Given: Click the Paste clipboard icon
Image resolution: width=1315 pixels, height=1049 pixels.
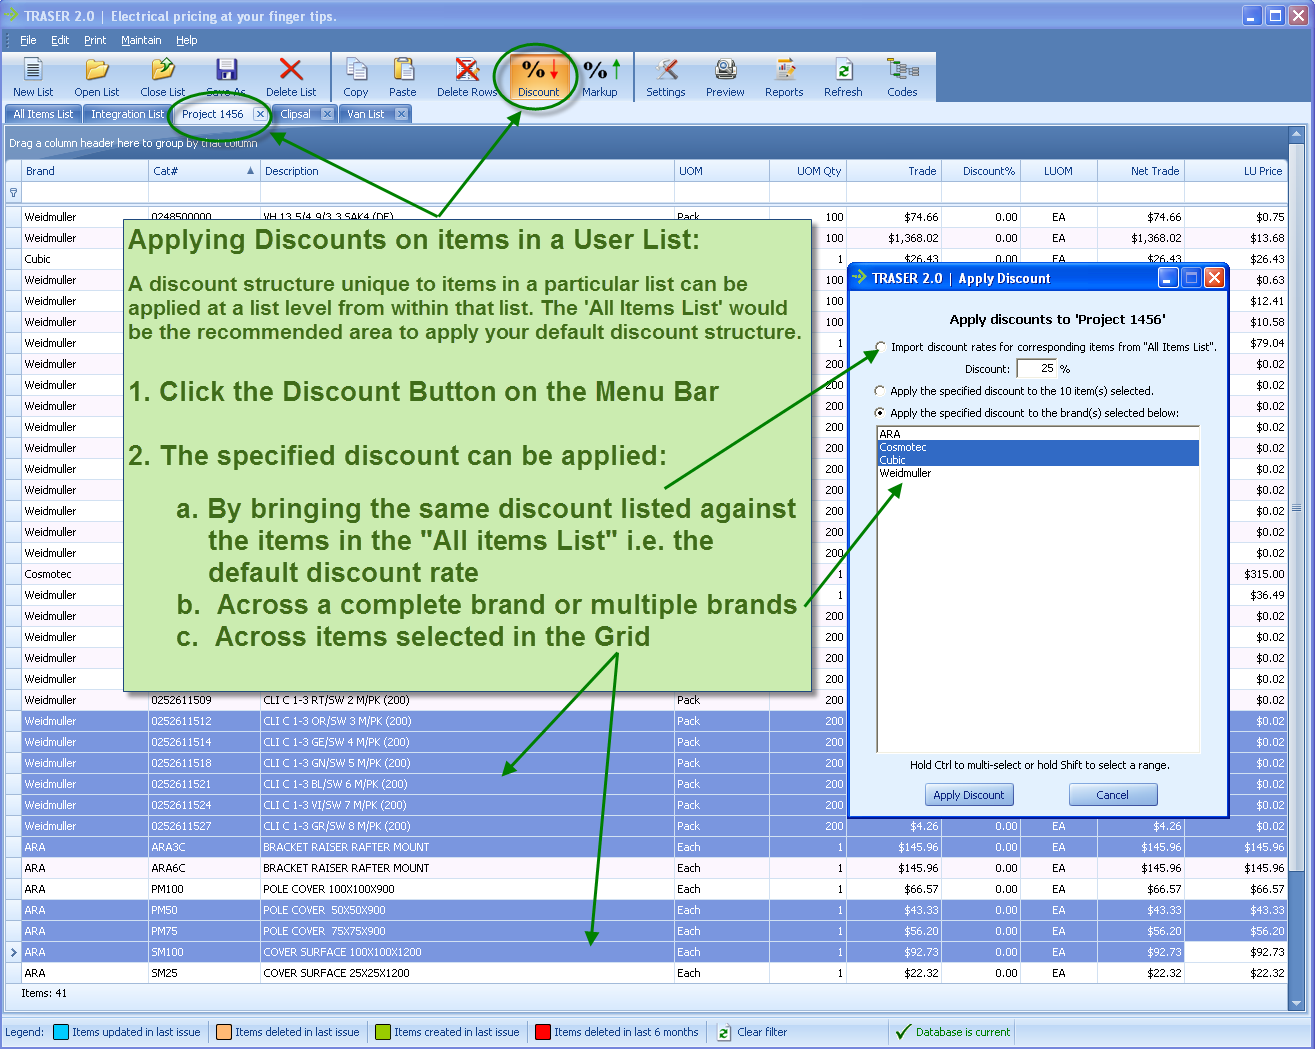Looking at the screenshot, I should tap(403, 70).
